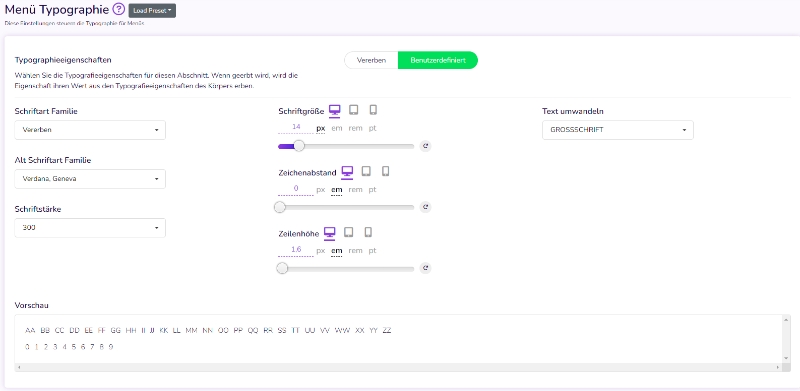Reset the Schriftgröße slider value
Screen dimensions: 800x391
click(426, 146)
